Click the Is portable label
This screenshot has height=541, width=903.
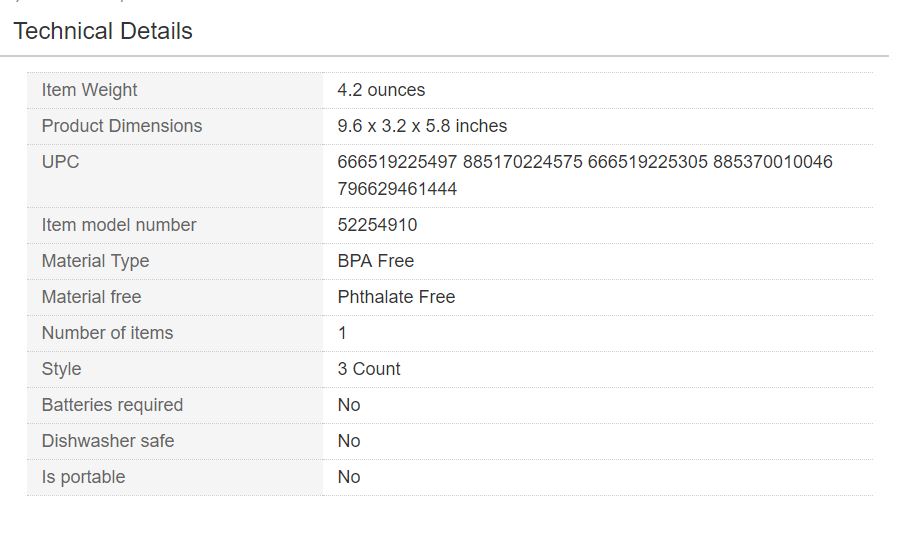(83, 477)
